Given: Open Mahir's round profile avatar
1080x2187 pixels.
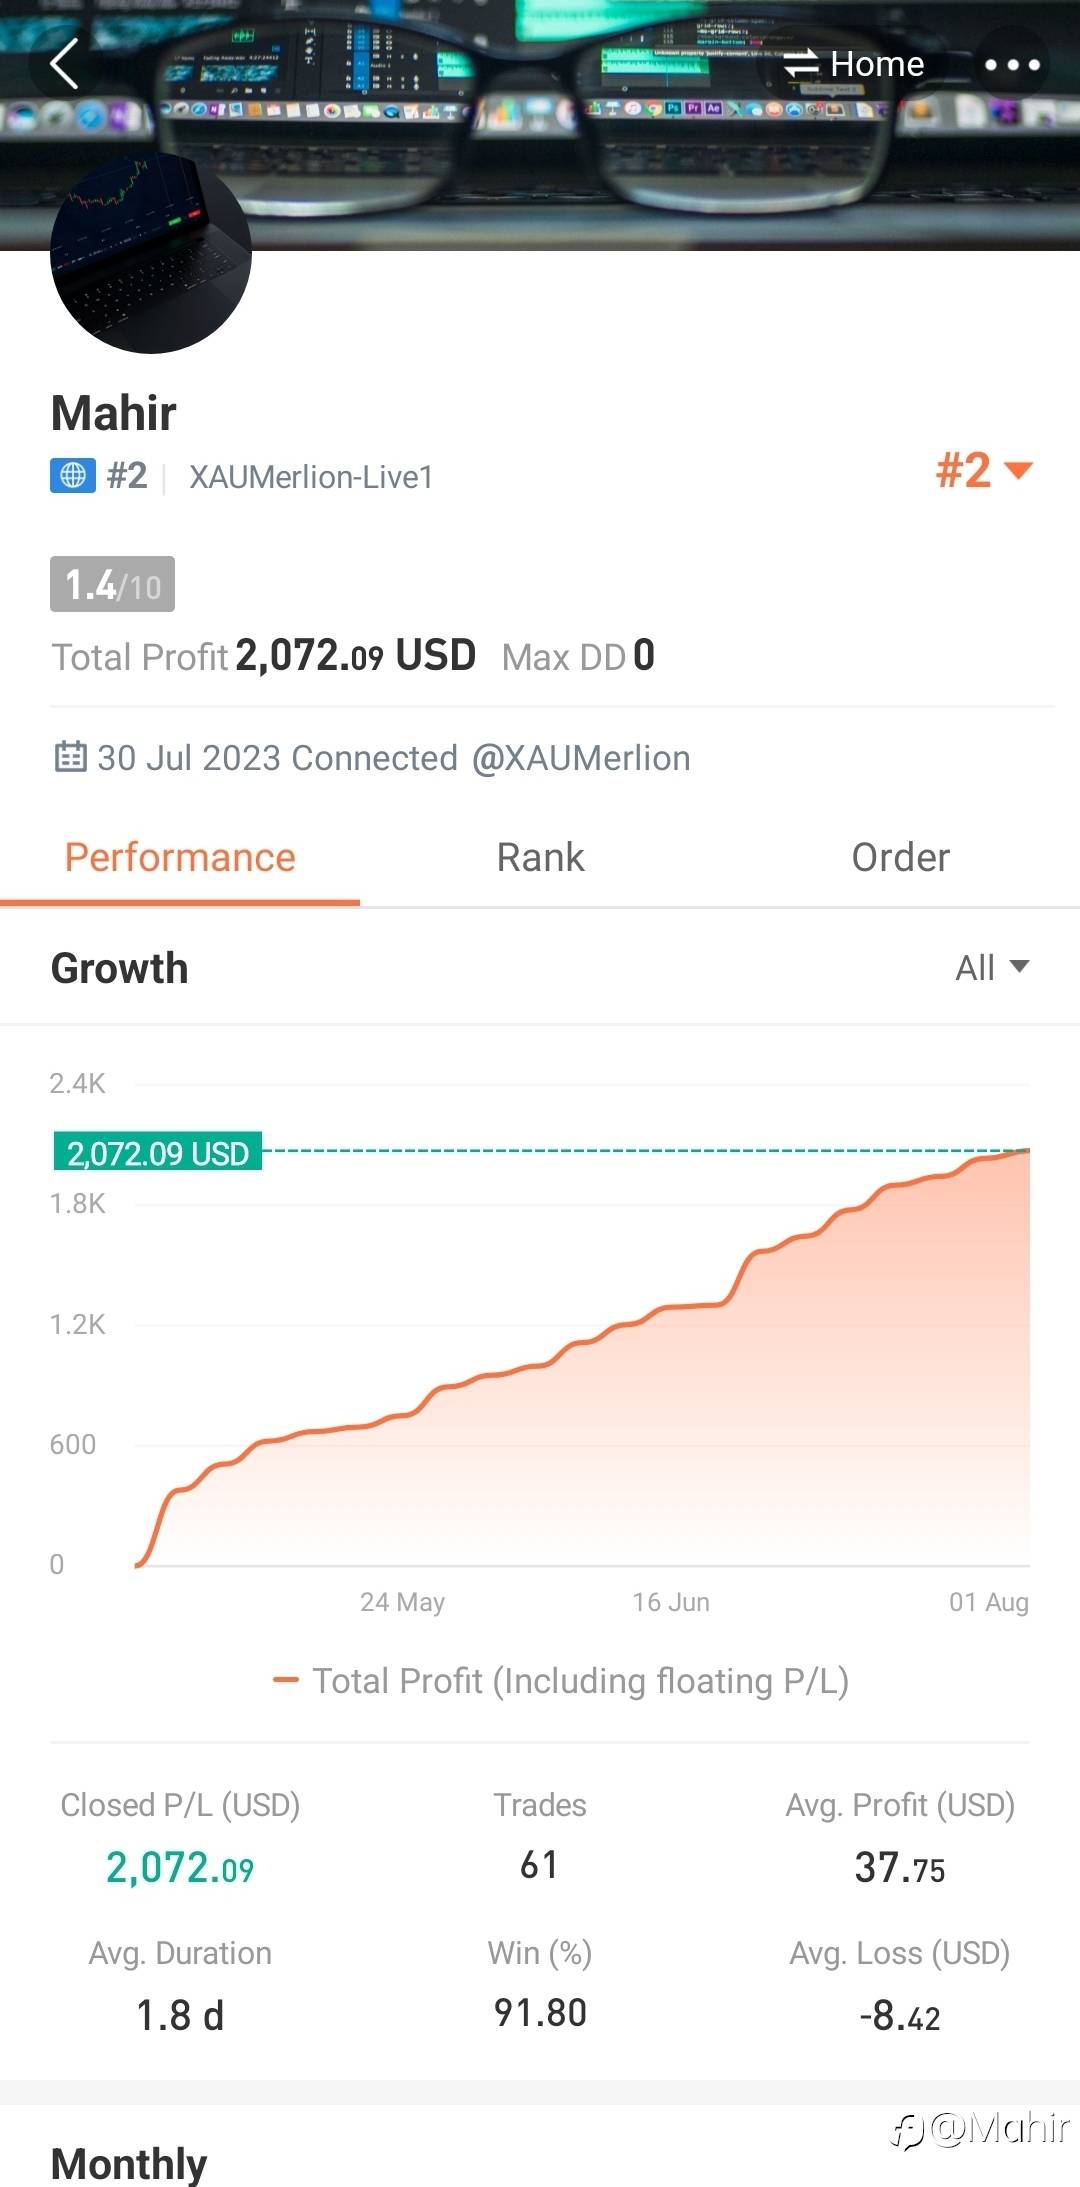Looking at the screenshot, I should pos(151,253).
